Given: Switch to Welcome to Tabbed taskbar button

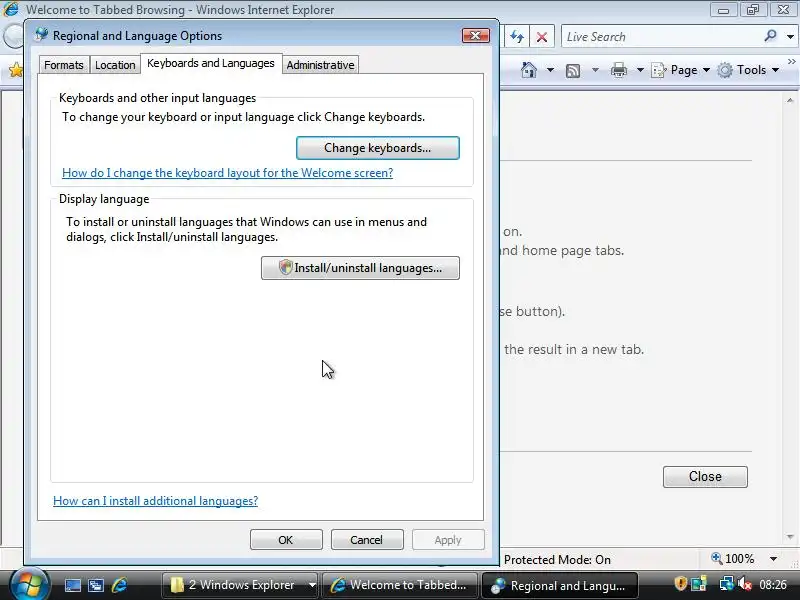Looking at the screenshot, I should coord(401,585).
